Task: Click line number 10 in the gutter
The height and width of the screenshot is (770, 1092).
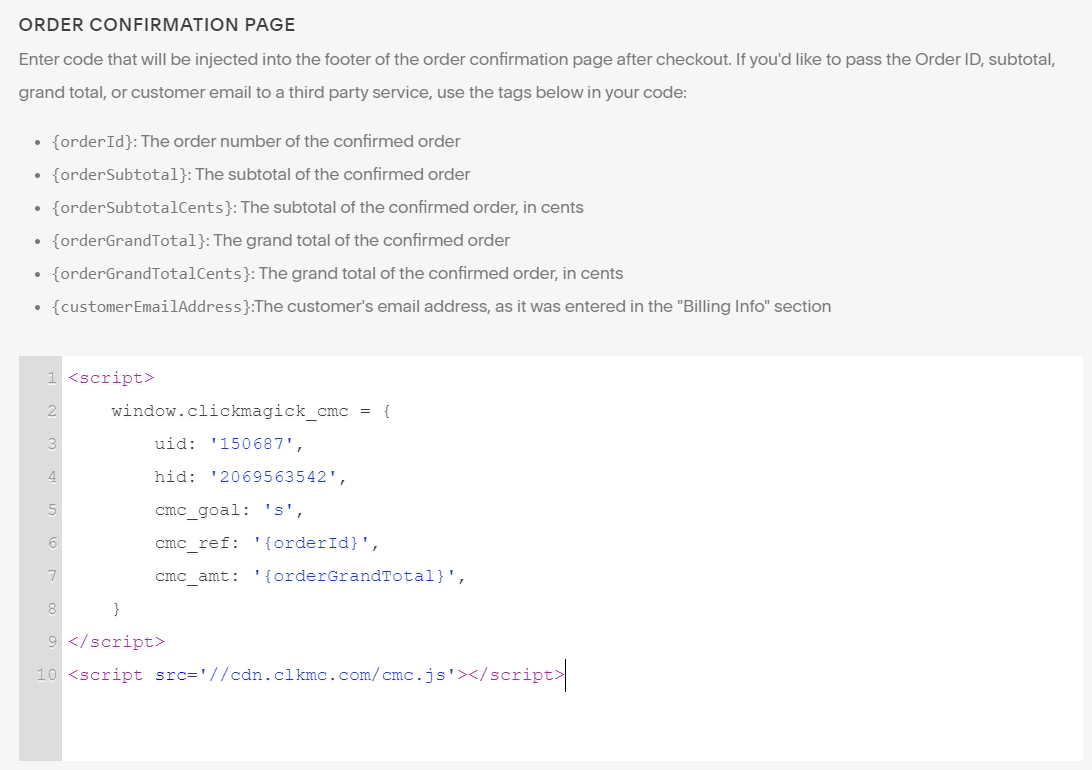Action: tap(46, 675)
